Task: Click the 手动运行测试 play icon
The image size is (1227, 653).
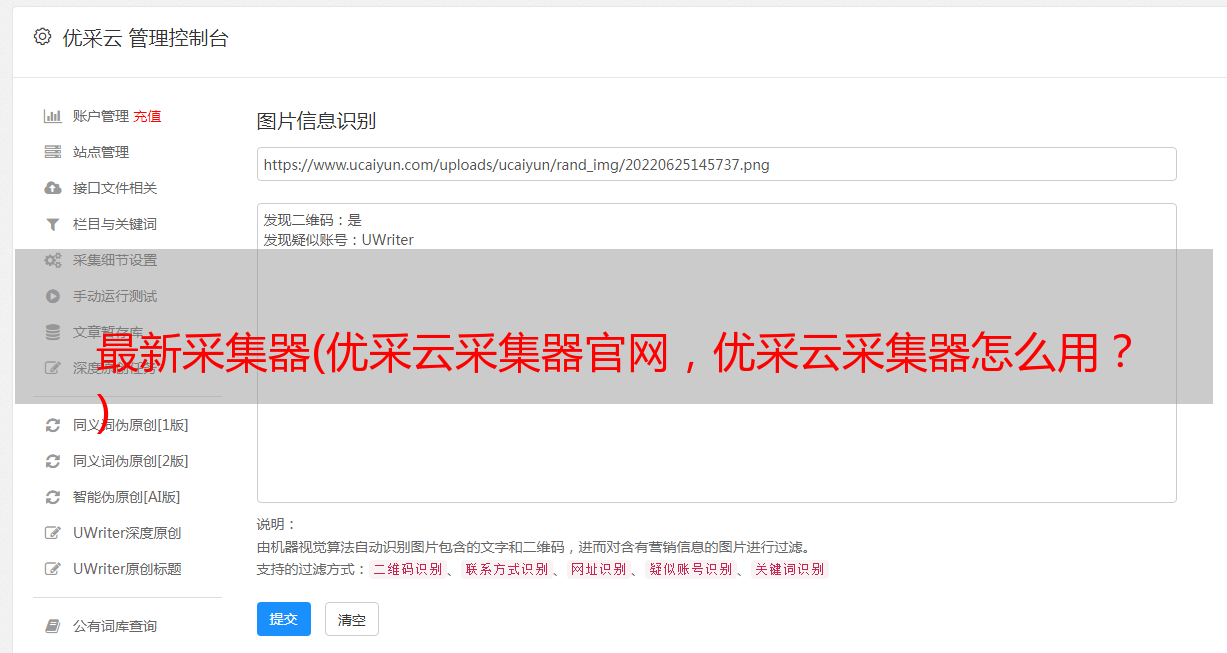Action: pyautogui.click(x=53, y=296)
